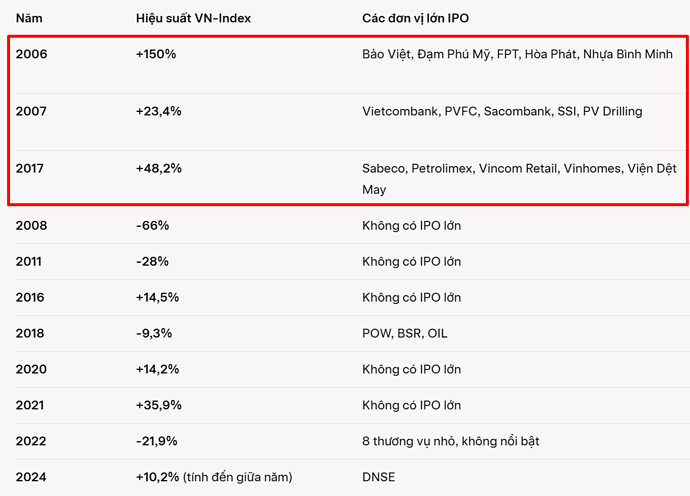The width and height of the screenshot is (690, 496).
Task: Select the 2008 year cell
Action: point(31,226)
